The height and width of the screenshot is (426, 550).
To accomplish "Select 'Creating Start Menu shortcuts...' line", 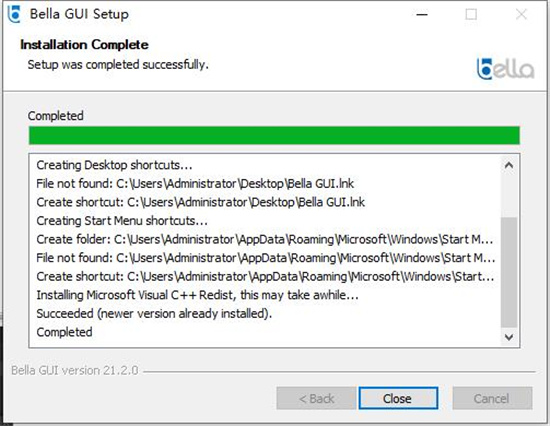I will 122,221.
